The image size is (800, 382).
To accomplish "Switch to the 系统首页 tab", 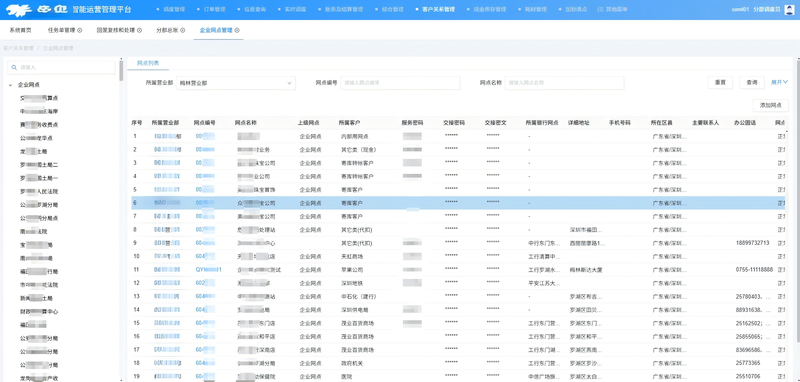I will click(20, 30).
